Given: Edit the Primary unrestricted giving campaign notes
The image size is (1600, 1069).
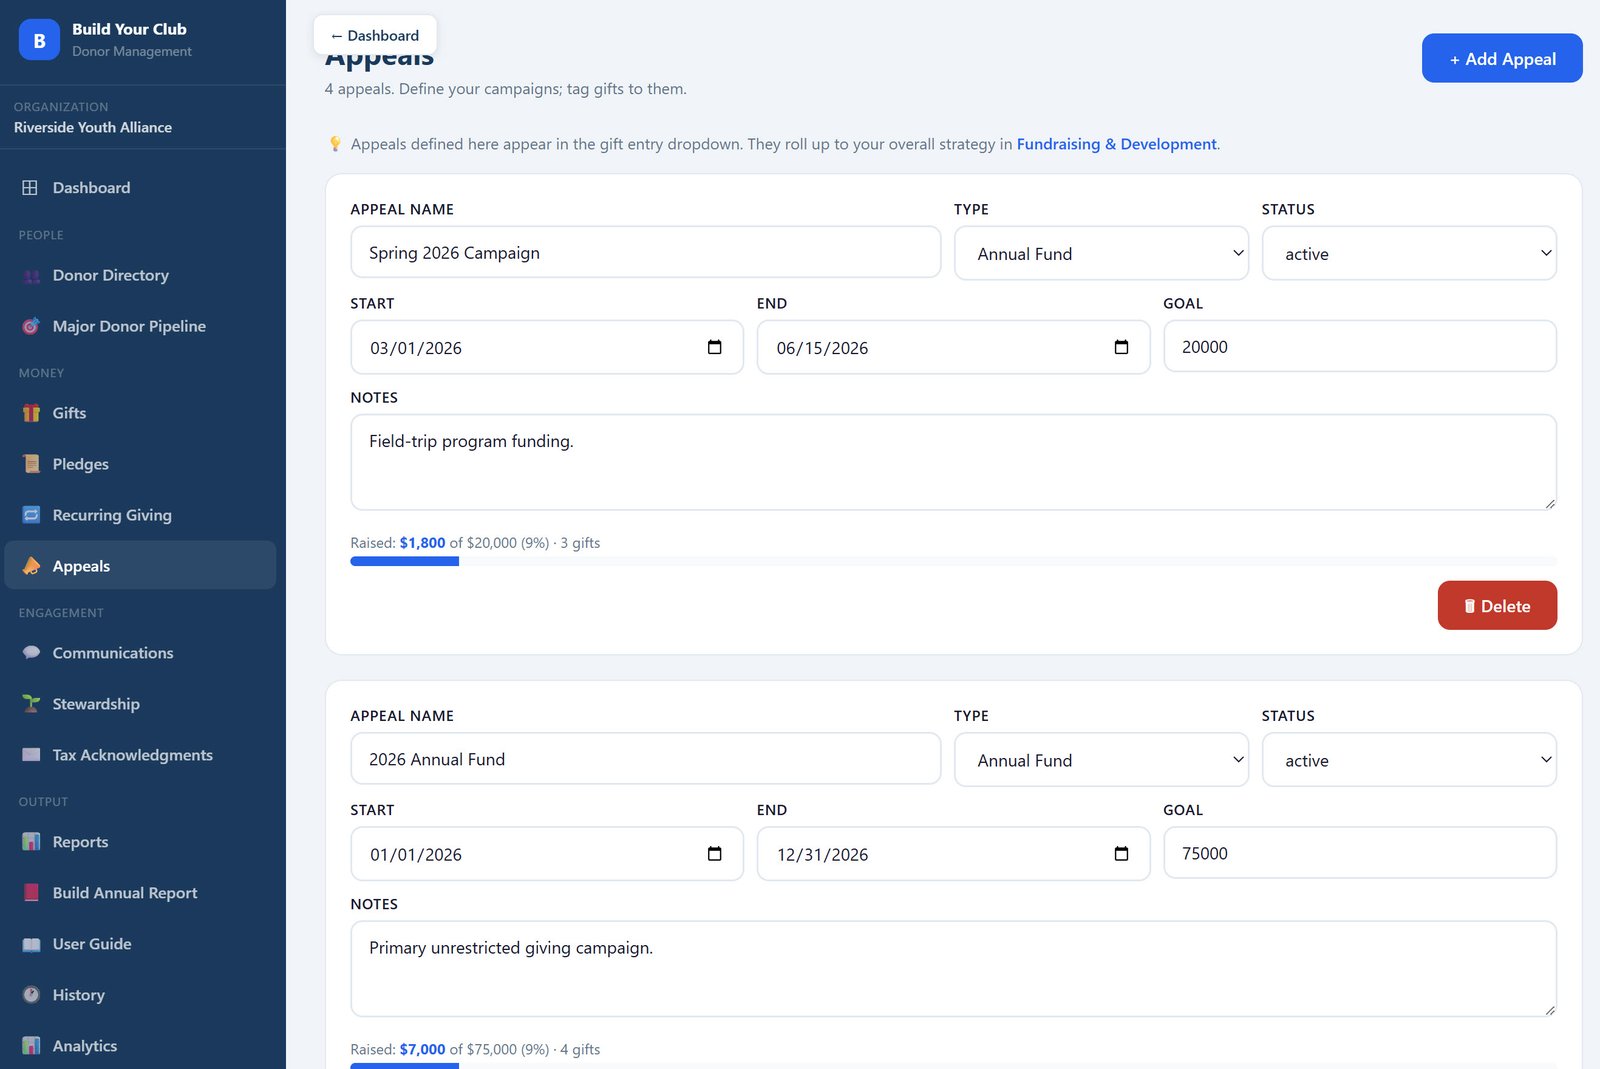Looking at the screenshot, I should click(x=953, y=969).
